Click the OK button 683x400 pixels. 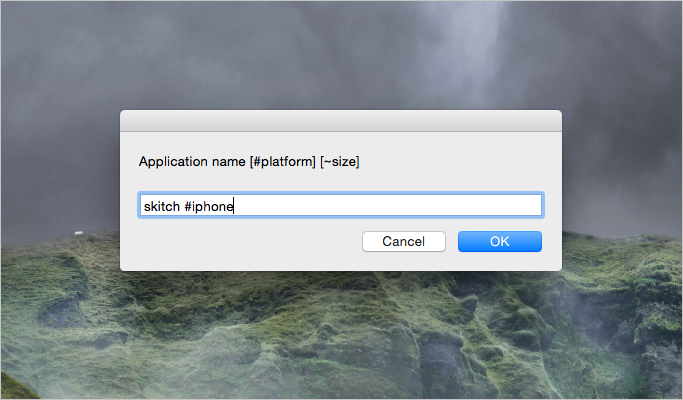tap(500, 241)
